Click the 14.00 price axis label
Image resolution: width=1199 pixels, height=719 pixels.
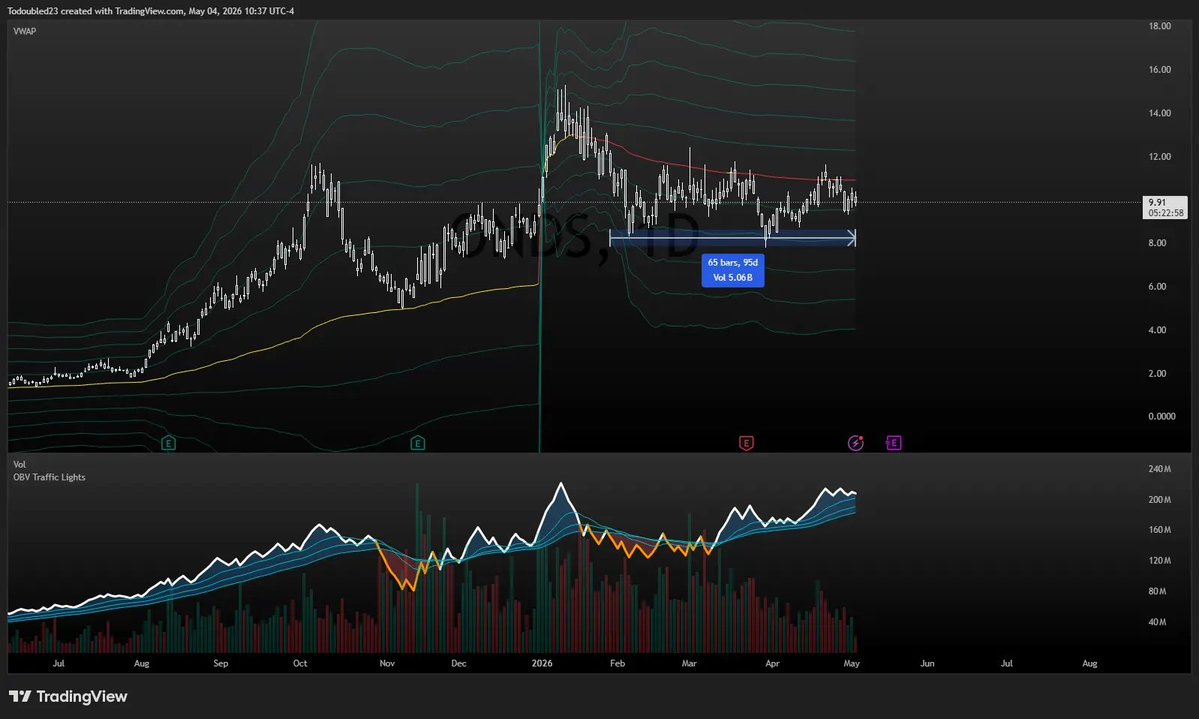pos(1159,113)
